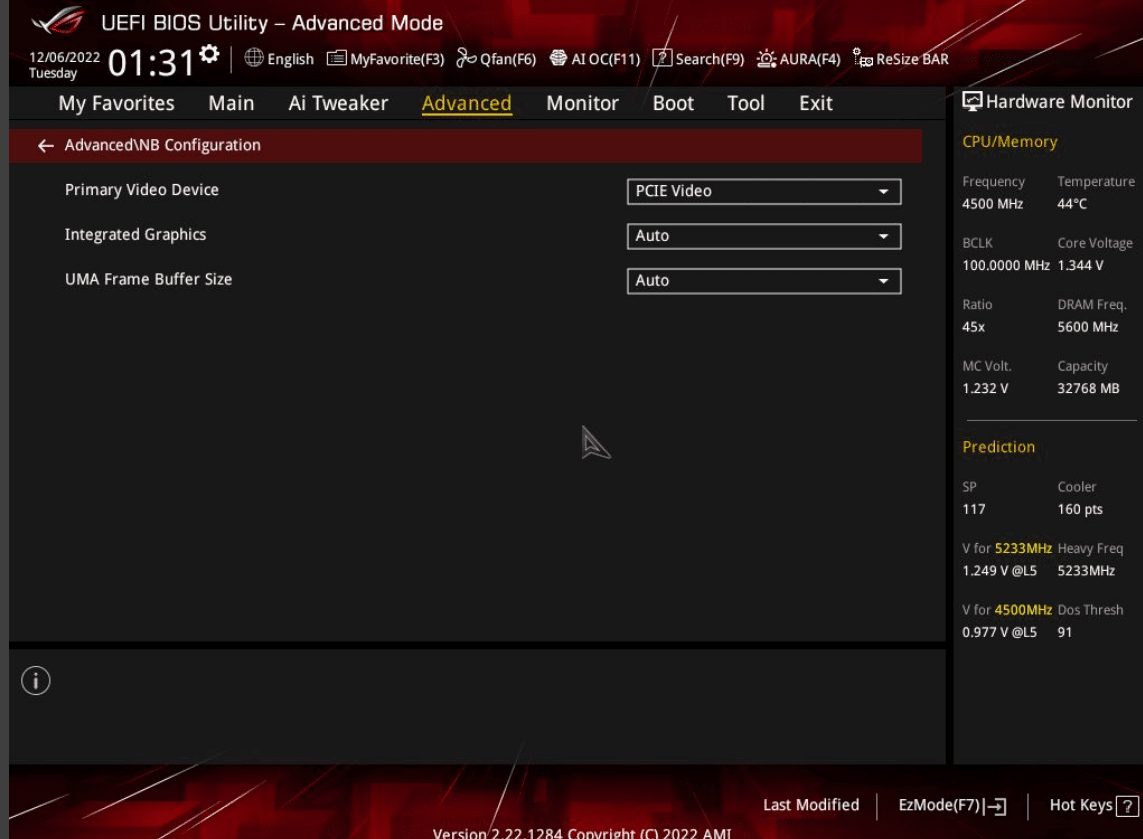Click the Qfan fan icon
Screen dimensions: 1143x839
click(x=466, y=58)
